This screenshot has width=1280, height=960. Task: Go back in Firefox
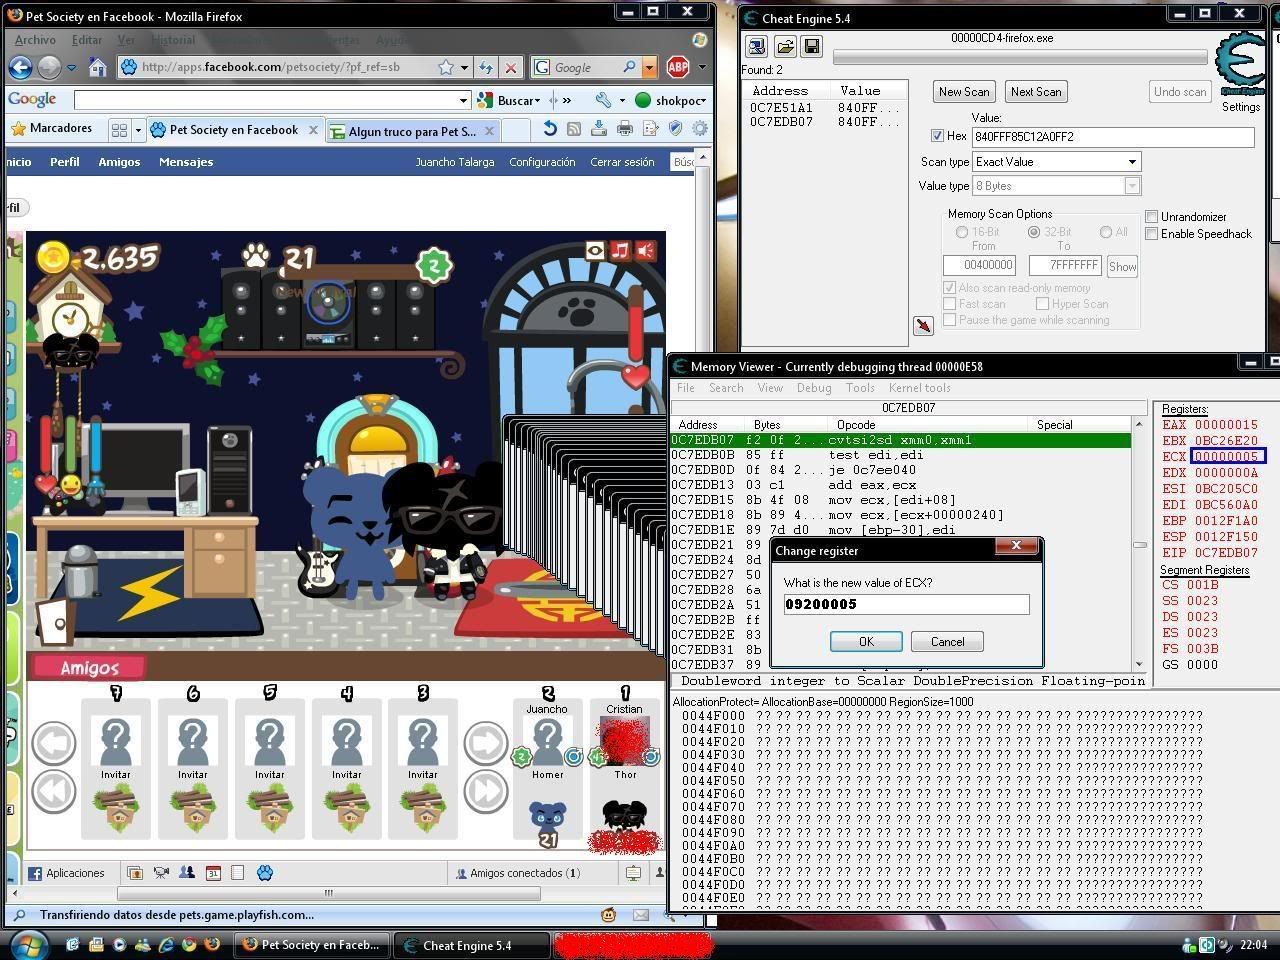pos(20,67)
